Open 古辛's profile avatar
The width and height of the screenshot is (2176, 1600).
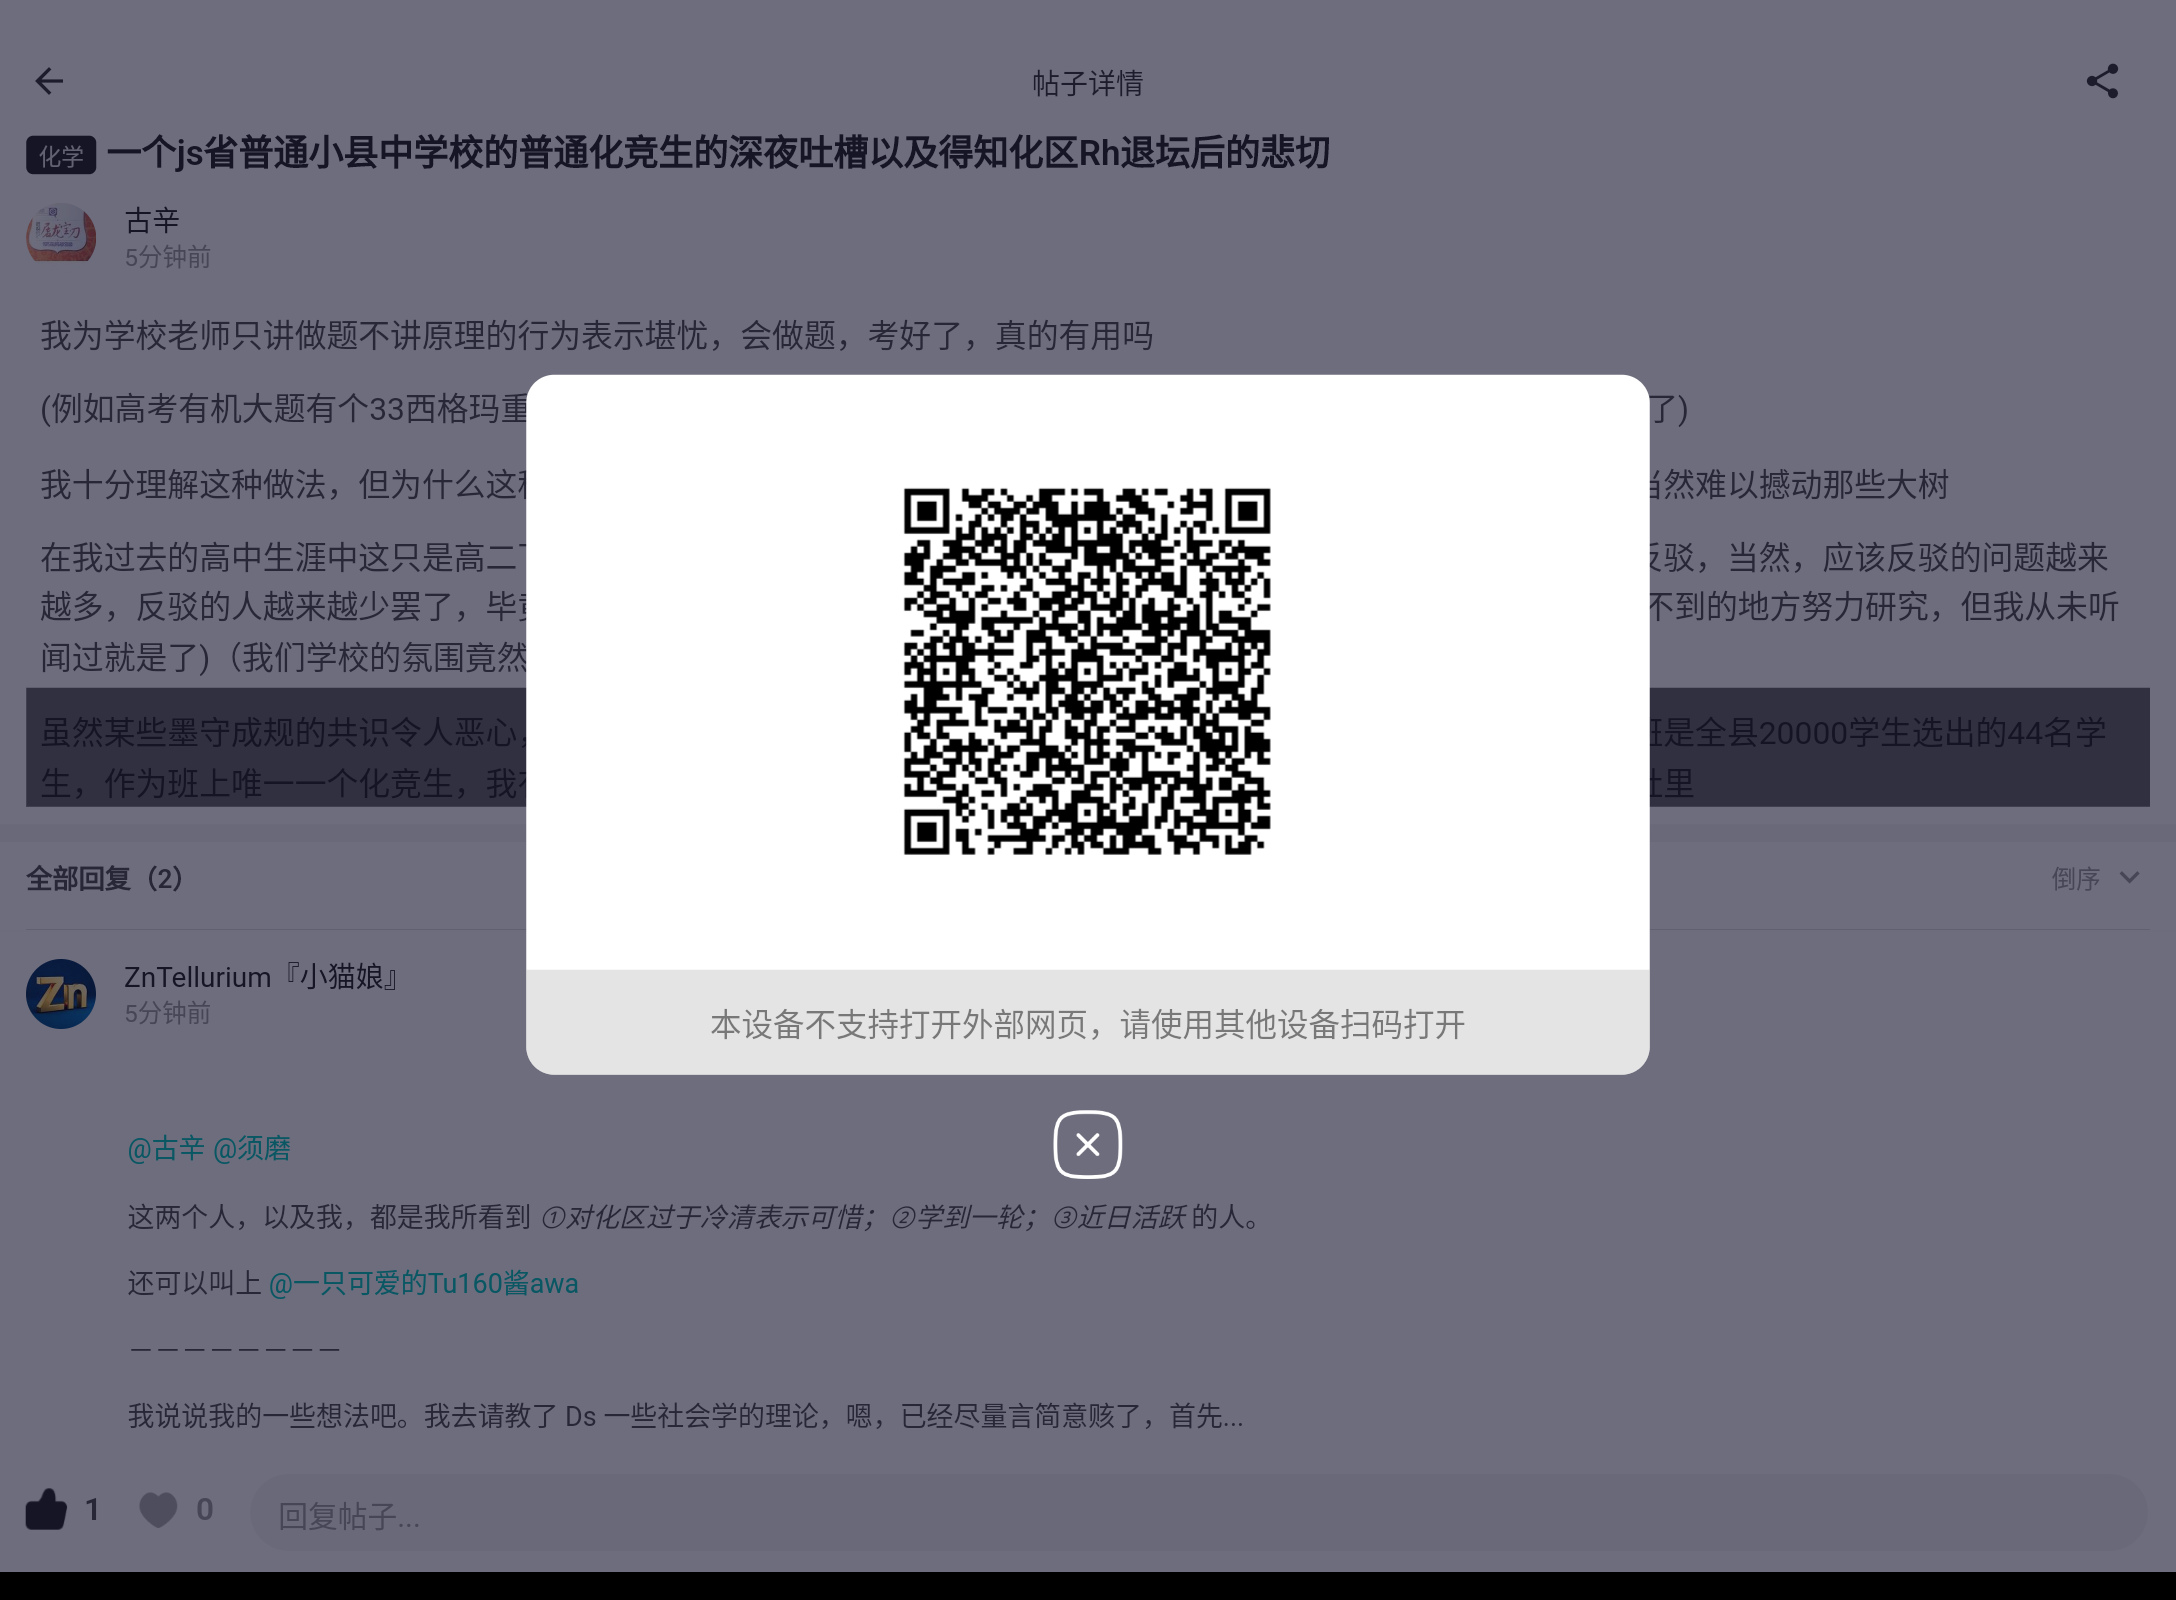pyautogui.click(x=61, y=234)
